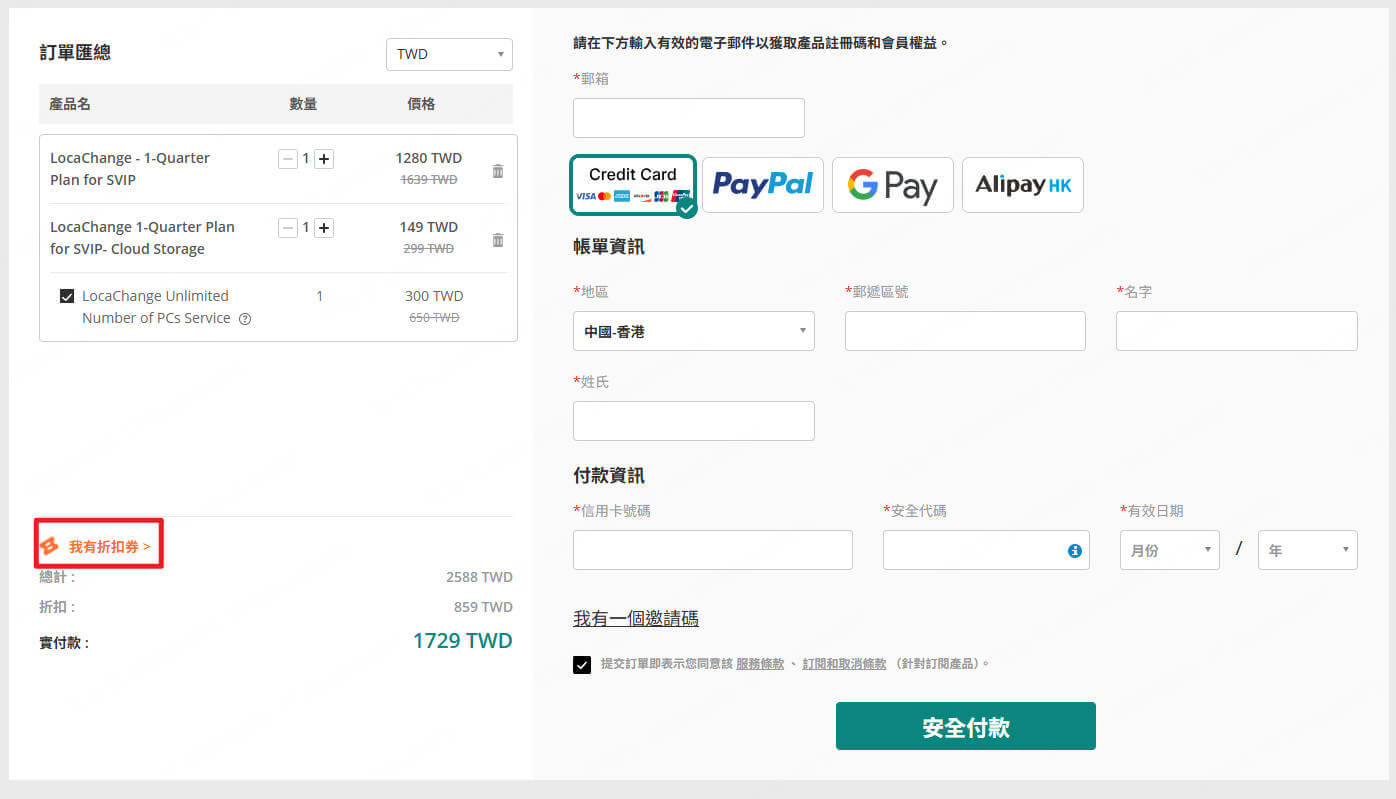Decrease quantity of 1-Quarter Plan for SVIP
This screenshot has width=1396, height=799.
288,159
